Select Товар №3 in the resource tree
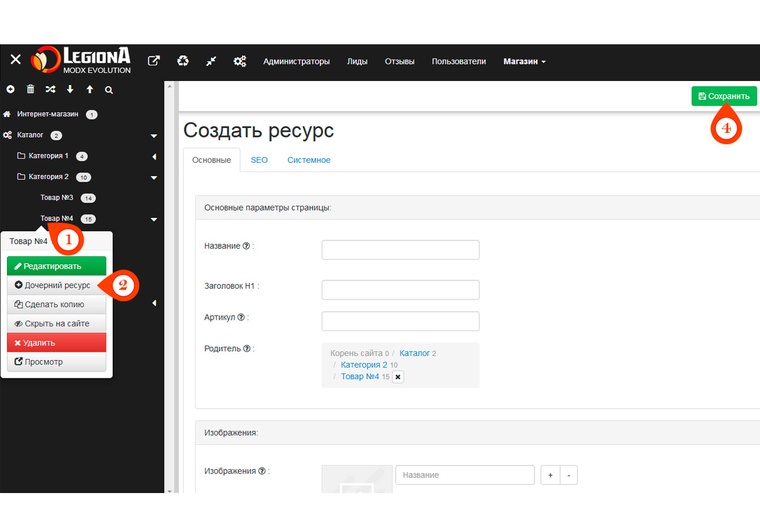760x519 pixels. [57, 198]
